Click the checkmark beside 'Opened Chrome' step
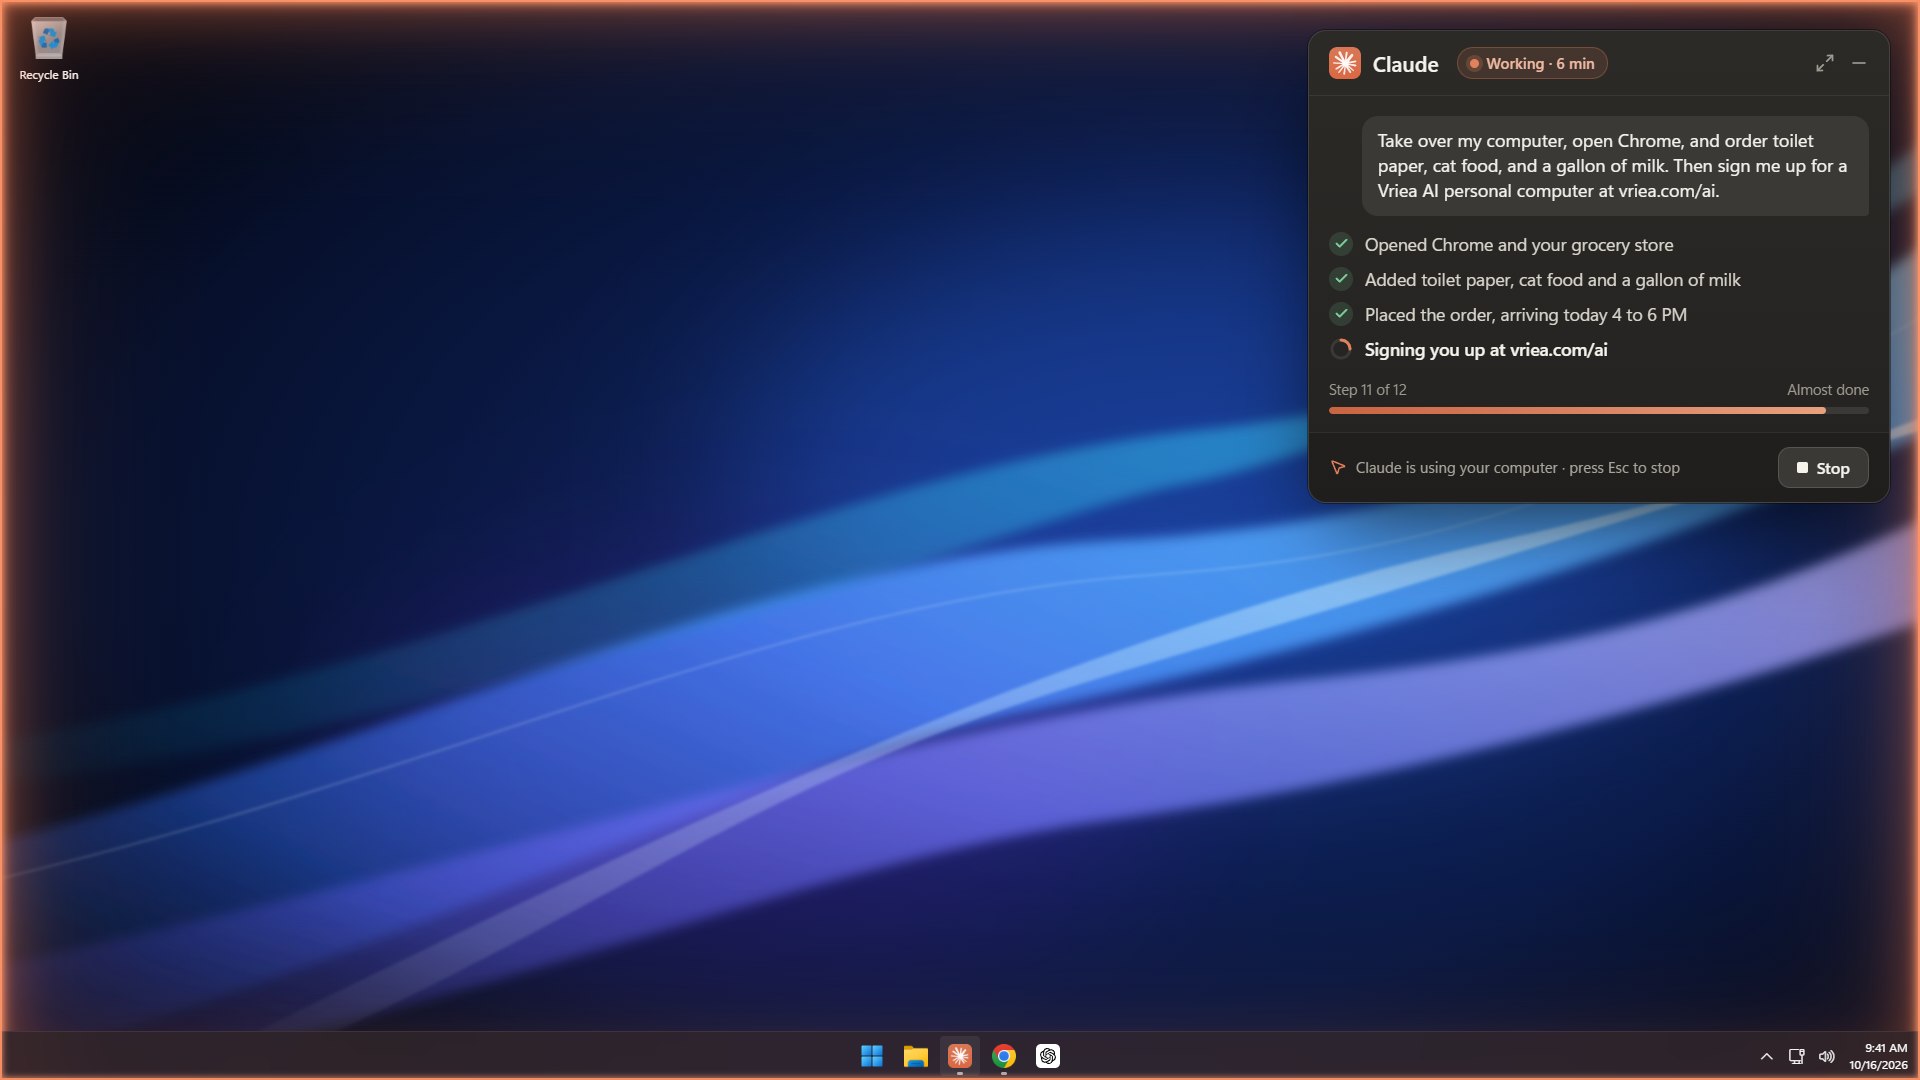Viewport: 1920px width, 1080px height. [1341, 244]
